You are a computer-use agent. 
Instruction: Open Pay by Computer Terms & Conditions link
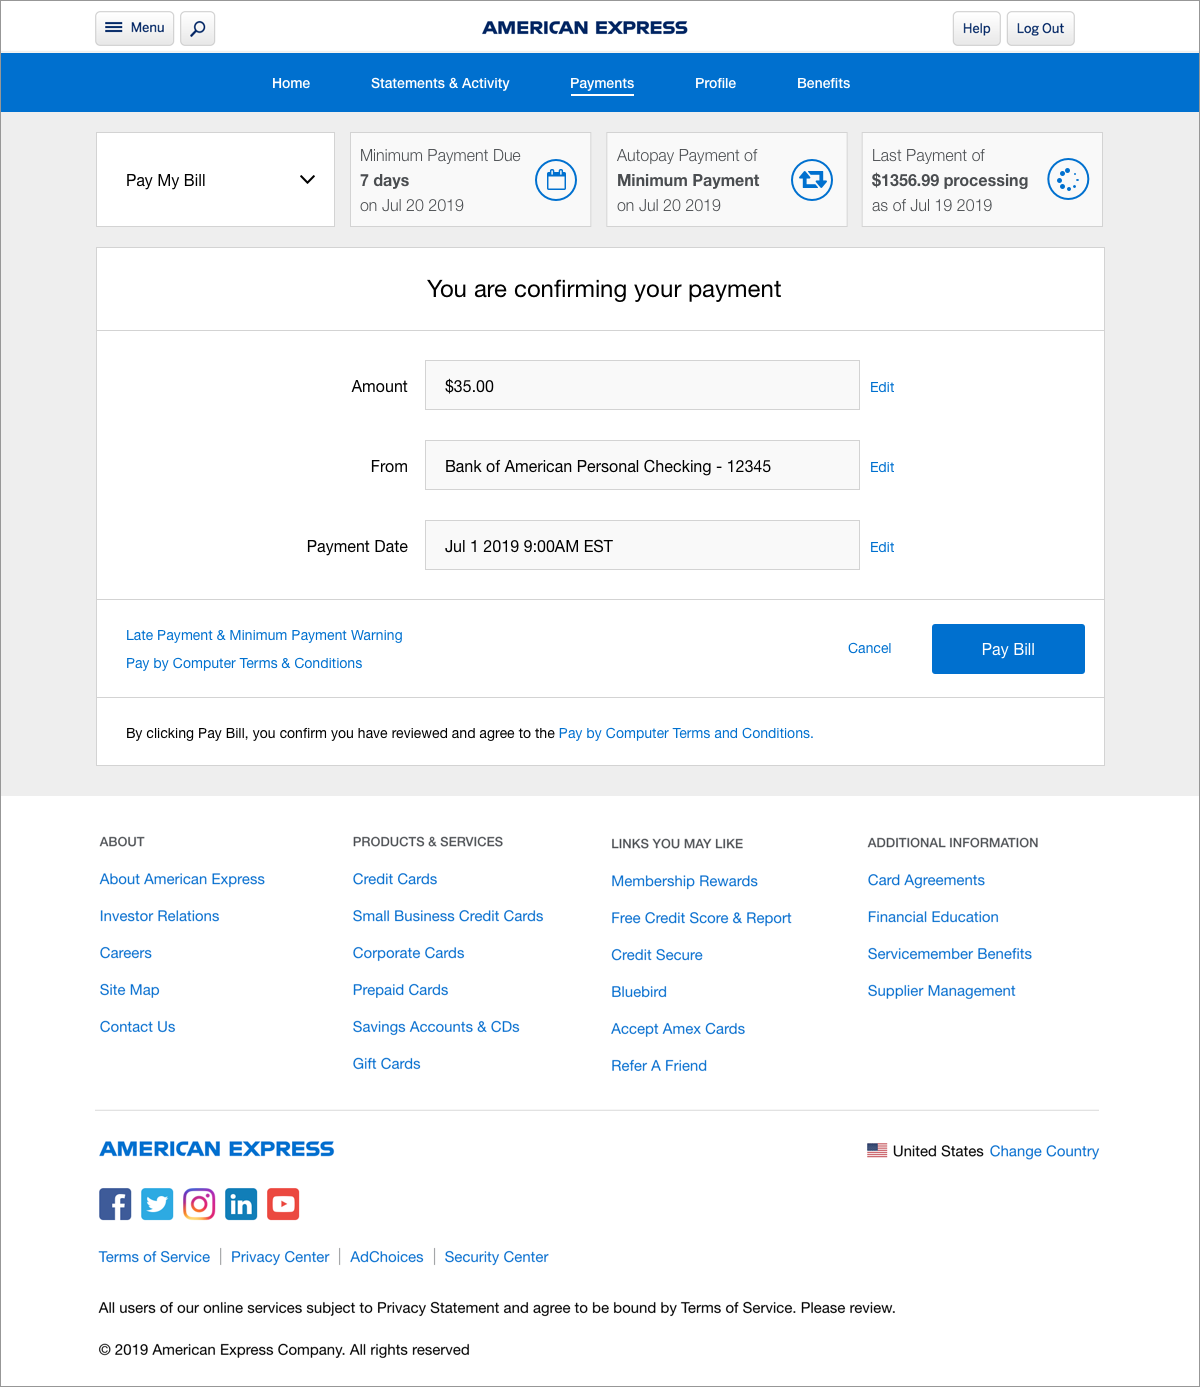(244, 663)
